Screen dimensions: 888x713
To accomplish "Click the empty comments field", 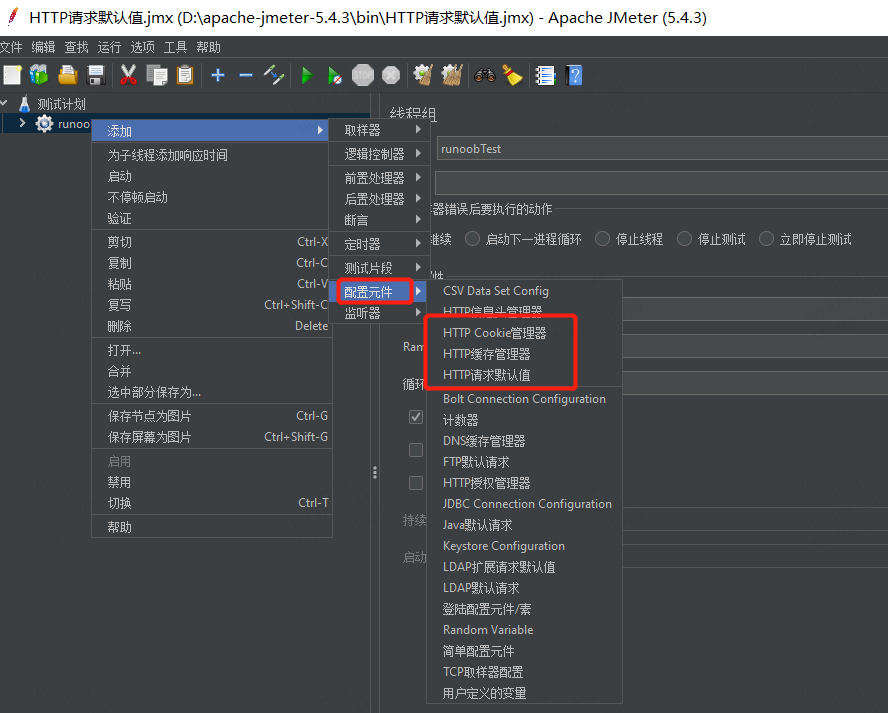I will pos(661,183).
